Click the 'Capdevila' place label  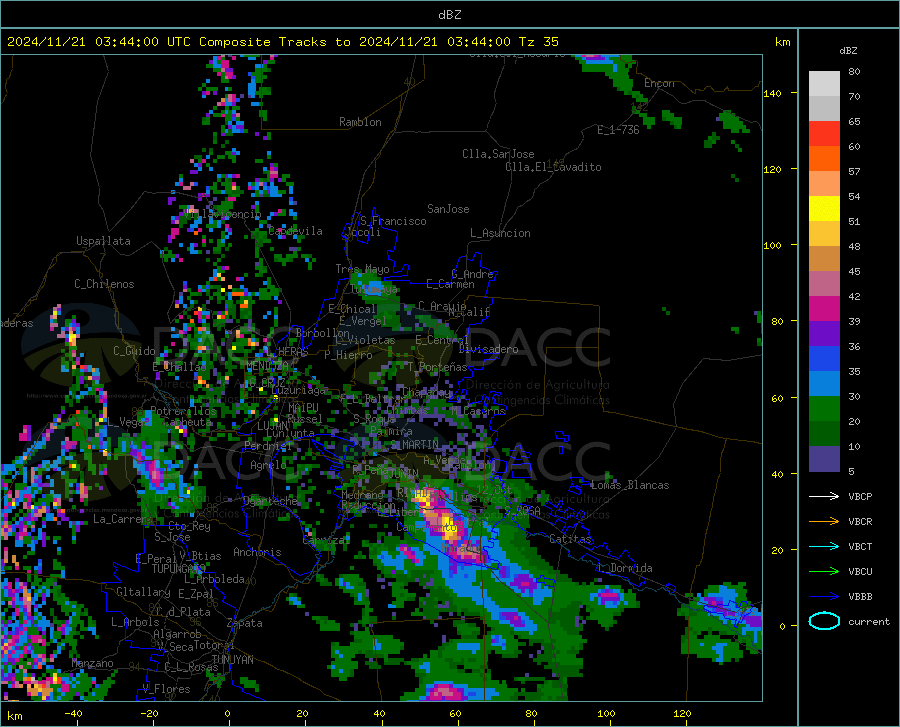[x=295, y=231]
